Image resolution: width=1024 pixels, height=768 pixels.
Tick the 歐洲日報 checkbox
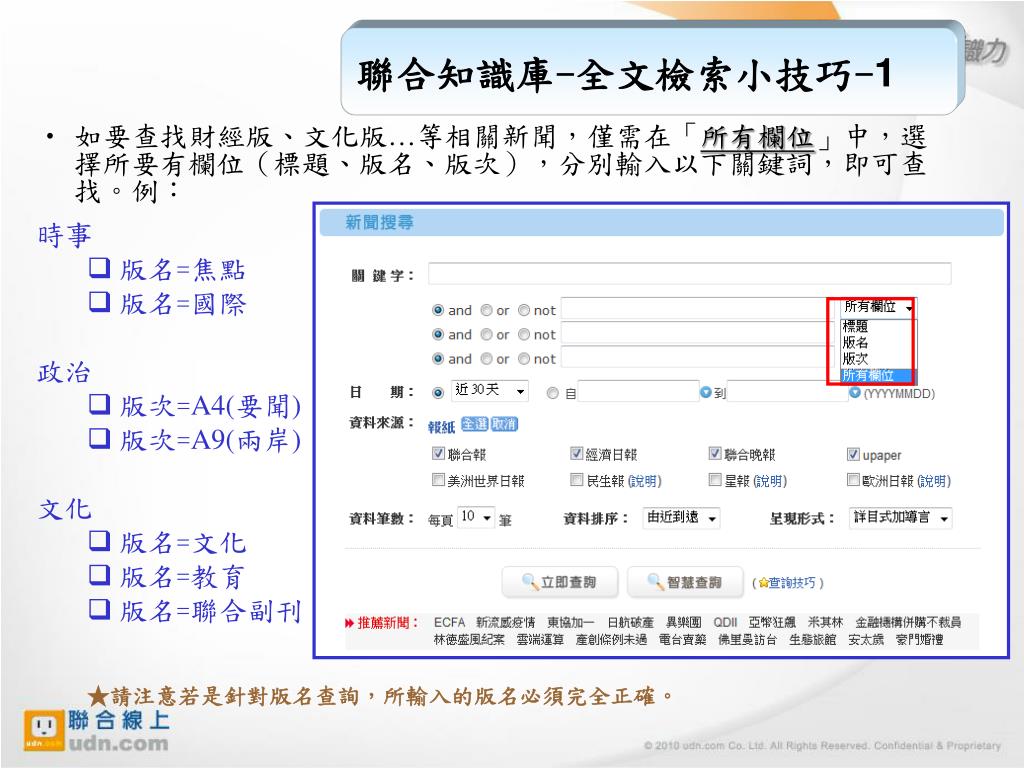853,480
